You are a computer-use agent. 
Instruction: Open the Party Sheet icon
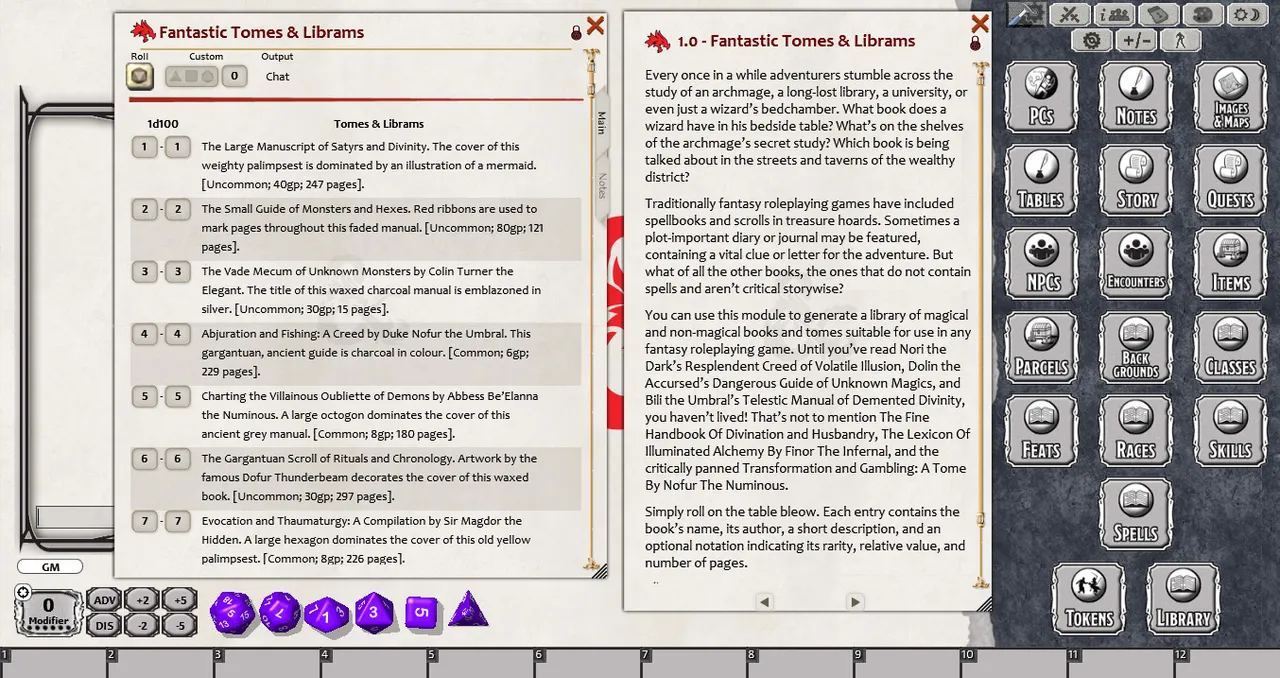1114,15
